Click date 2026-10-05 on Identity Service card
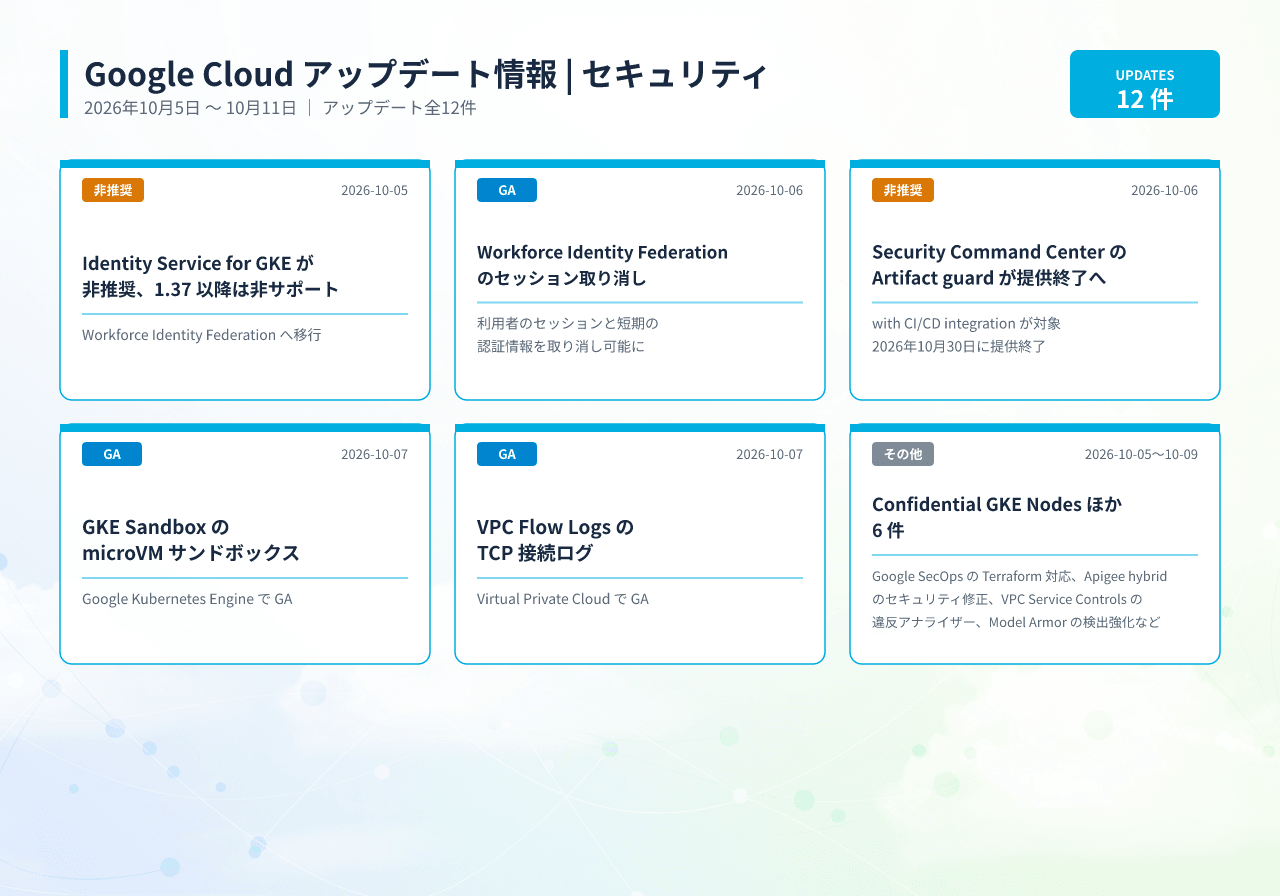Viewport: 1280px width, 896px height. pos(374,190)
